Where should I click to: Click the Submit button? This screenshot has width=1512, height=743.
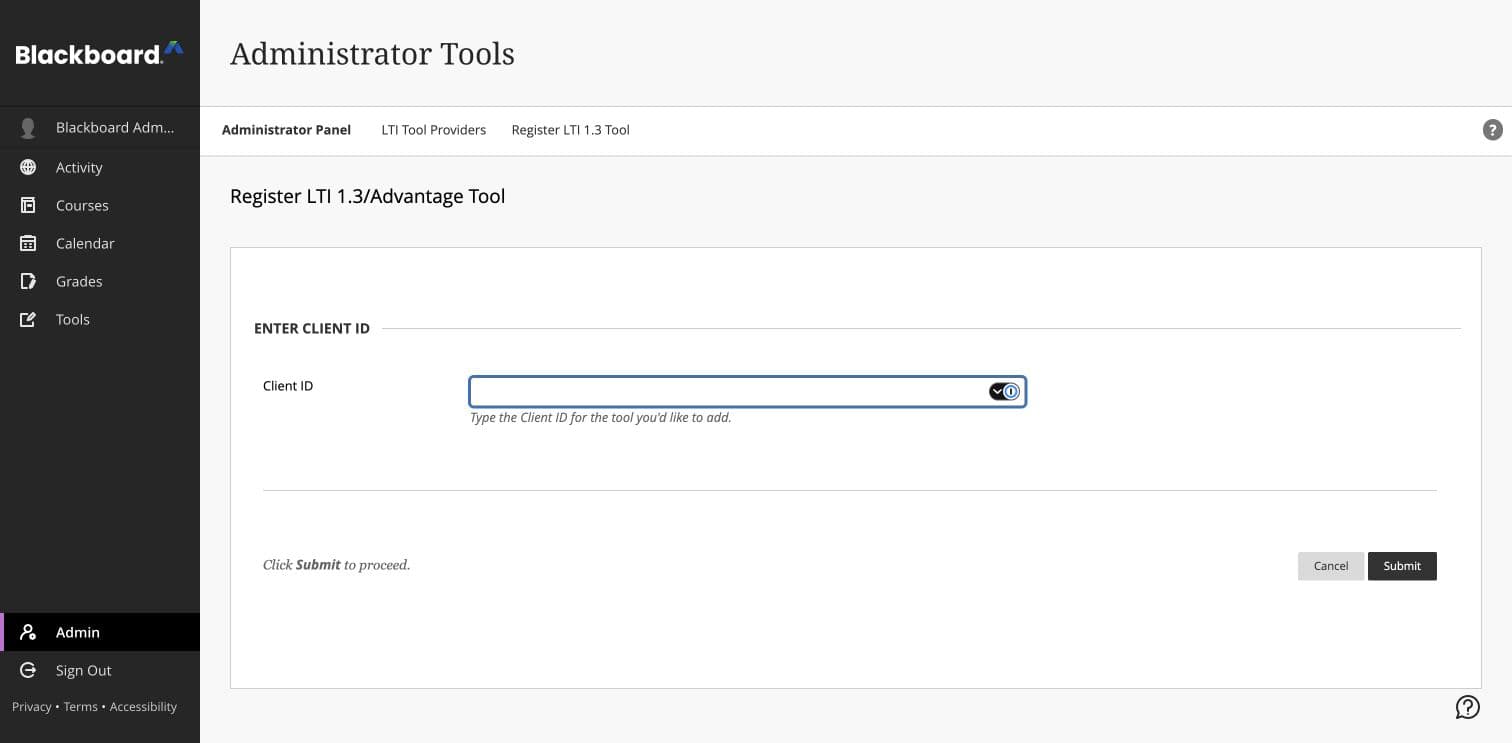[x=1402, y=566]
